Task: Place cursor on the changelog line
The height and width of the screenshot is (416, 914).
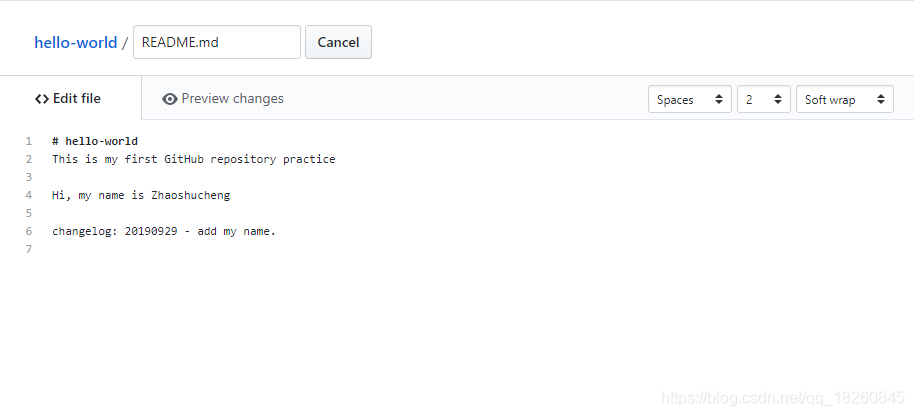Action: coord(164,231)
